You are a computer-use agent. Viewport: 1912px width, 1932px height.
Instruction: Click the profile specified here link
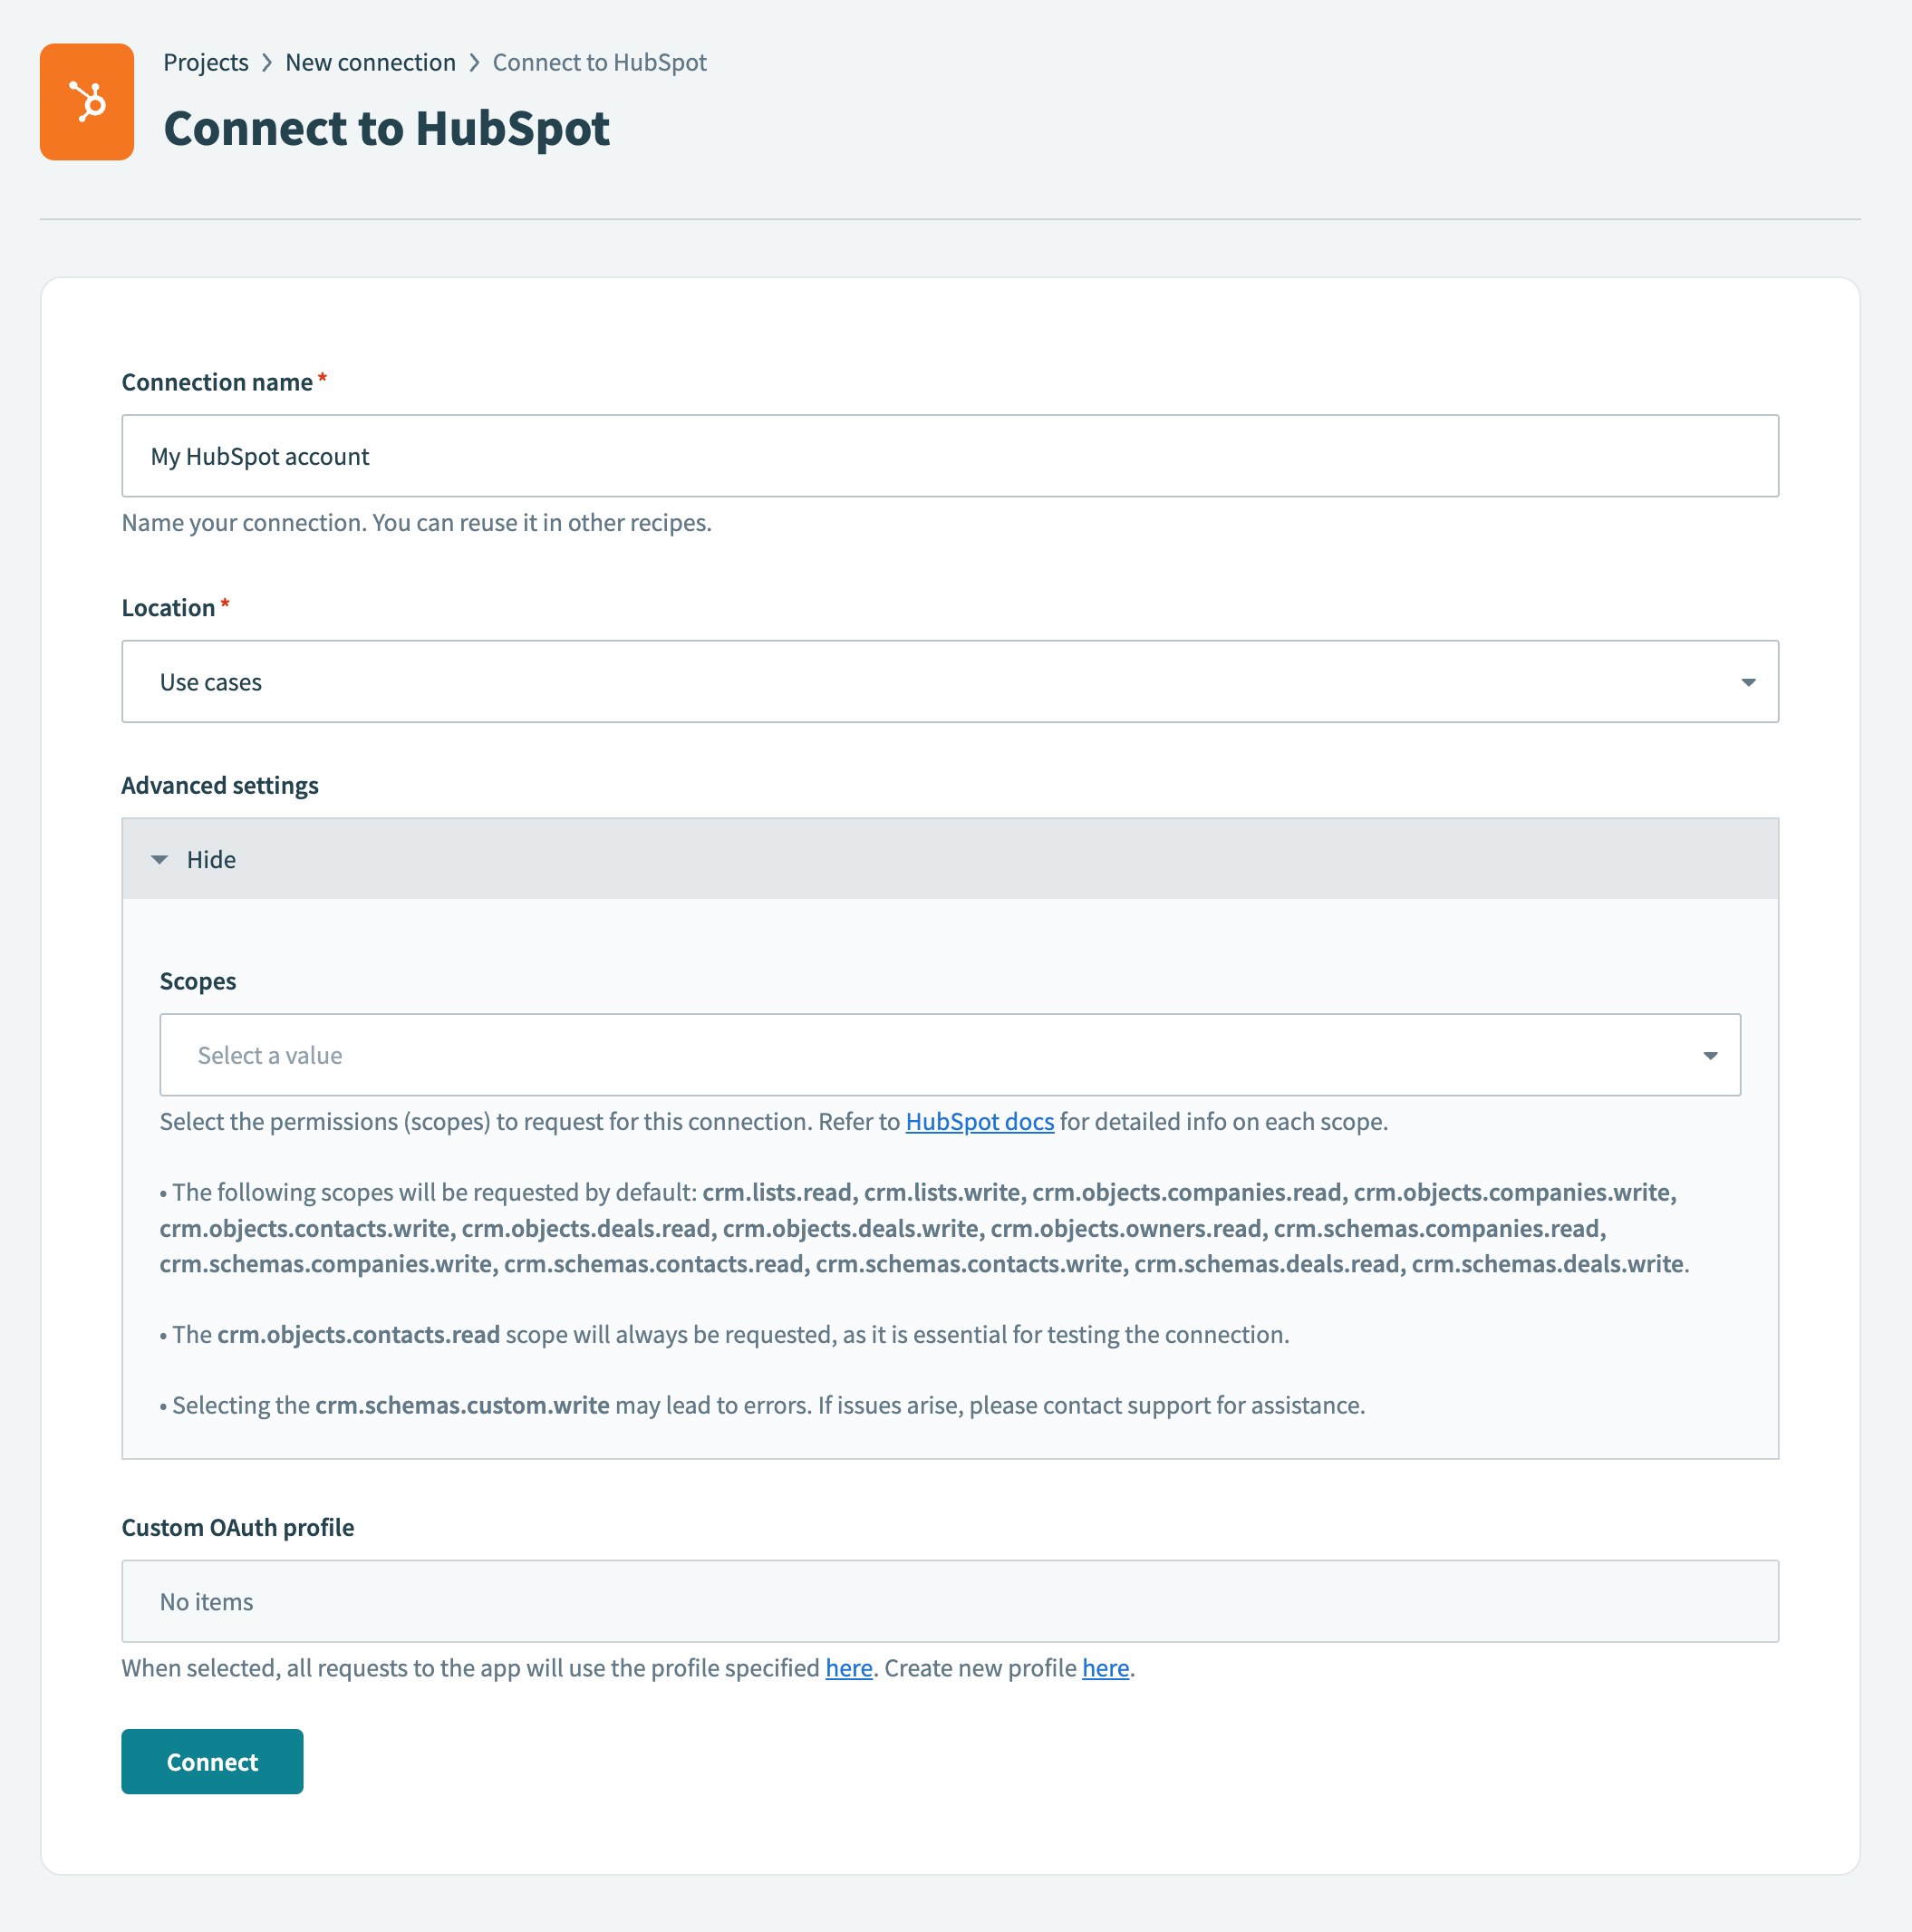pos(849,1667)
